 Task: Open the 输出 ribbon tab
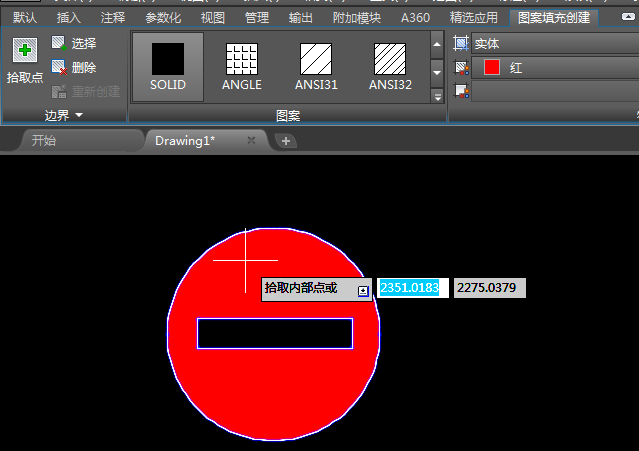tap(300, 18)
